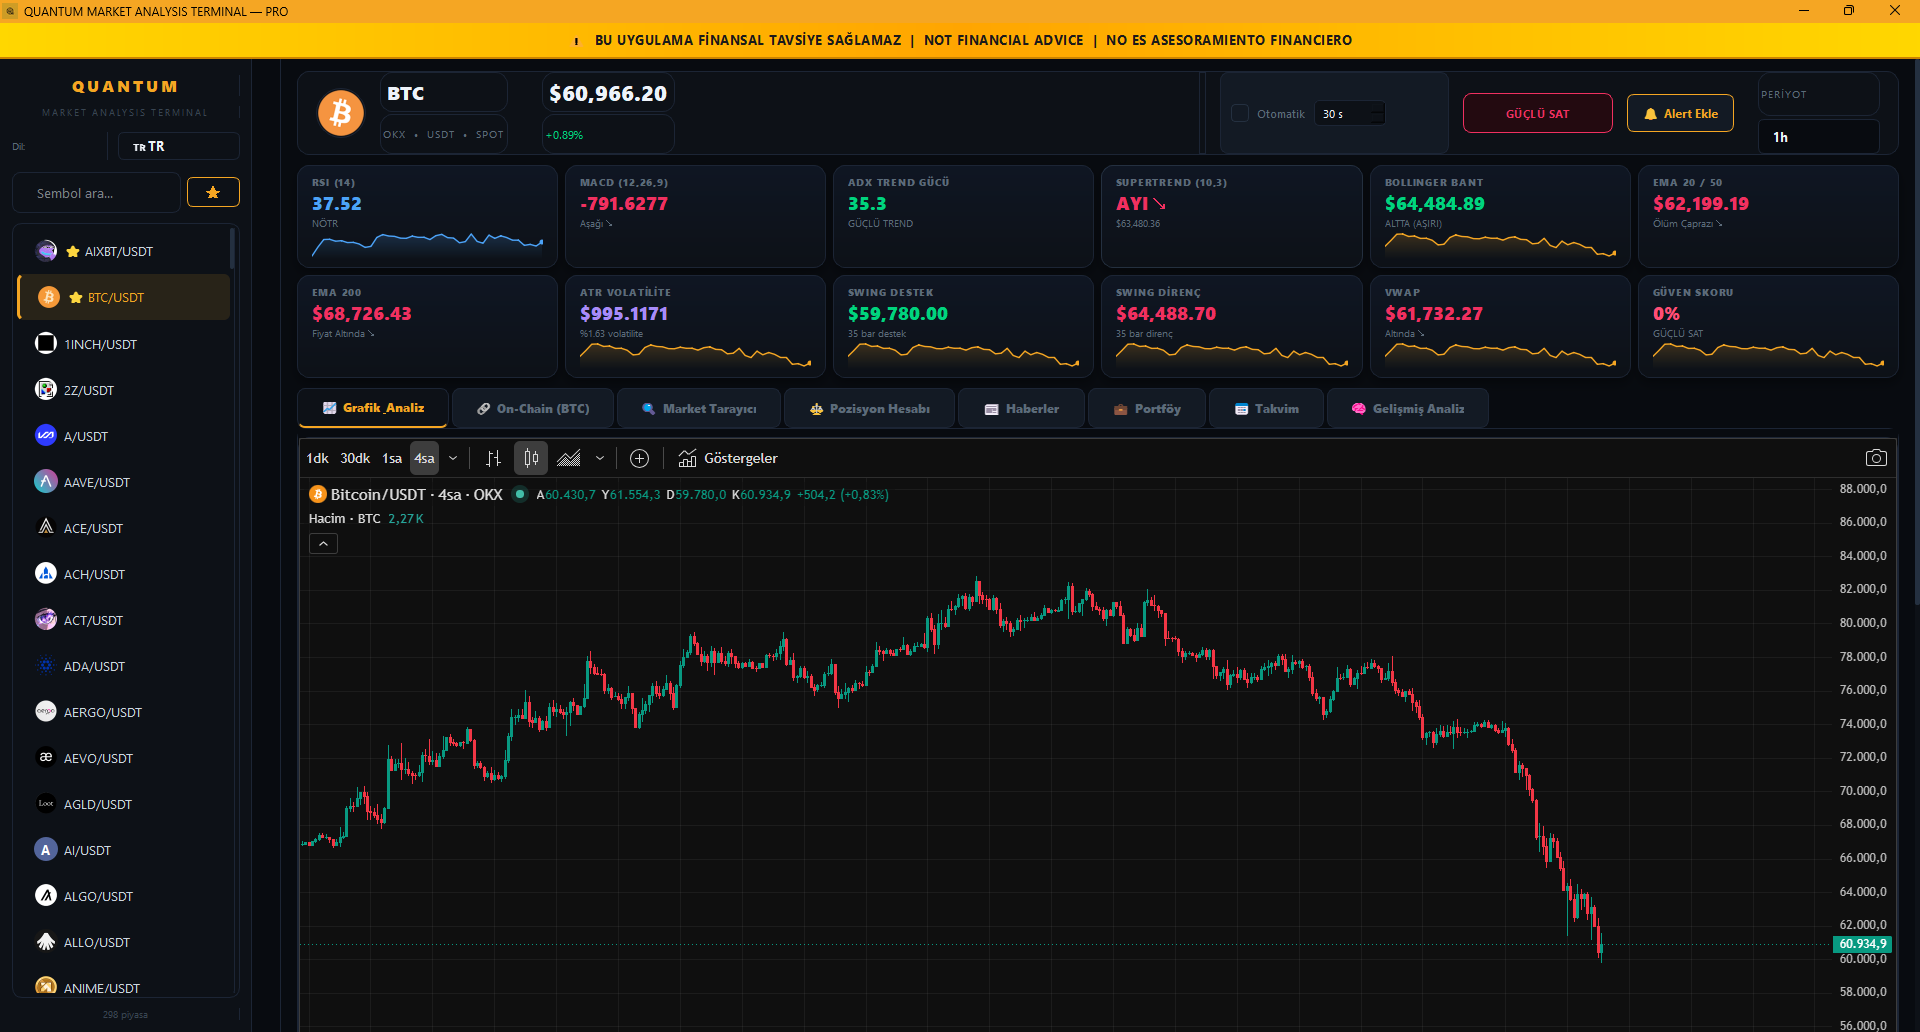Click the RSI (14) indicator card
The image size is (1920, 1032).
click(427, 216)
